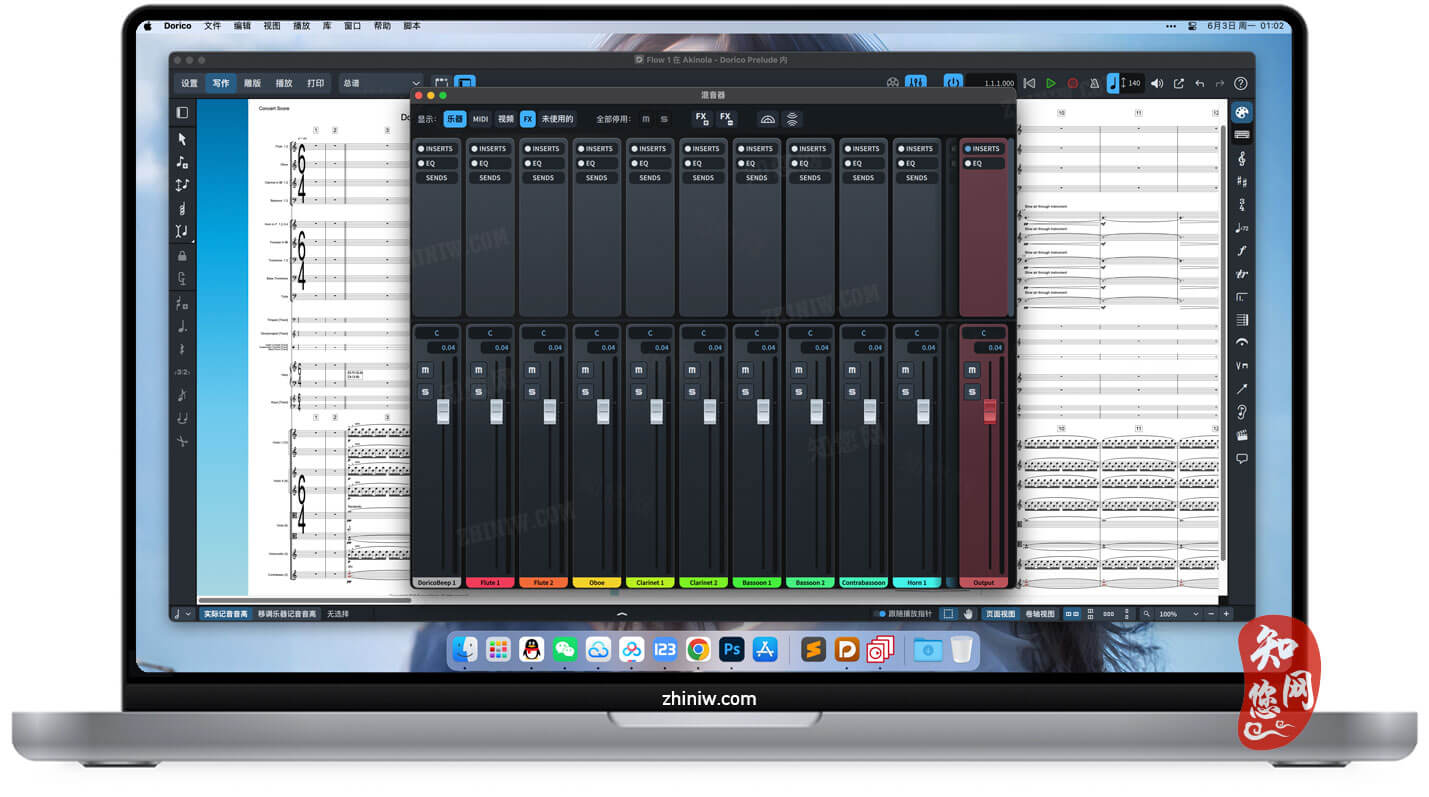Screen dimensions: 1429x797
Task: Select the arrow pointer tool in left toolbox
Action: (182, 139)
